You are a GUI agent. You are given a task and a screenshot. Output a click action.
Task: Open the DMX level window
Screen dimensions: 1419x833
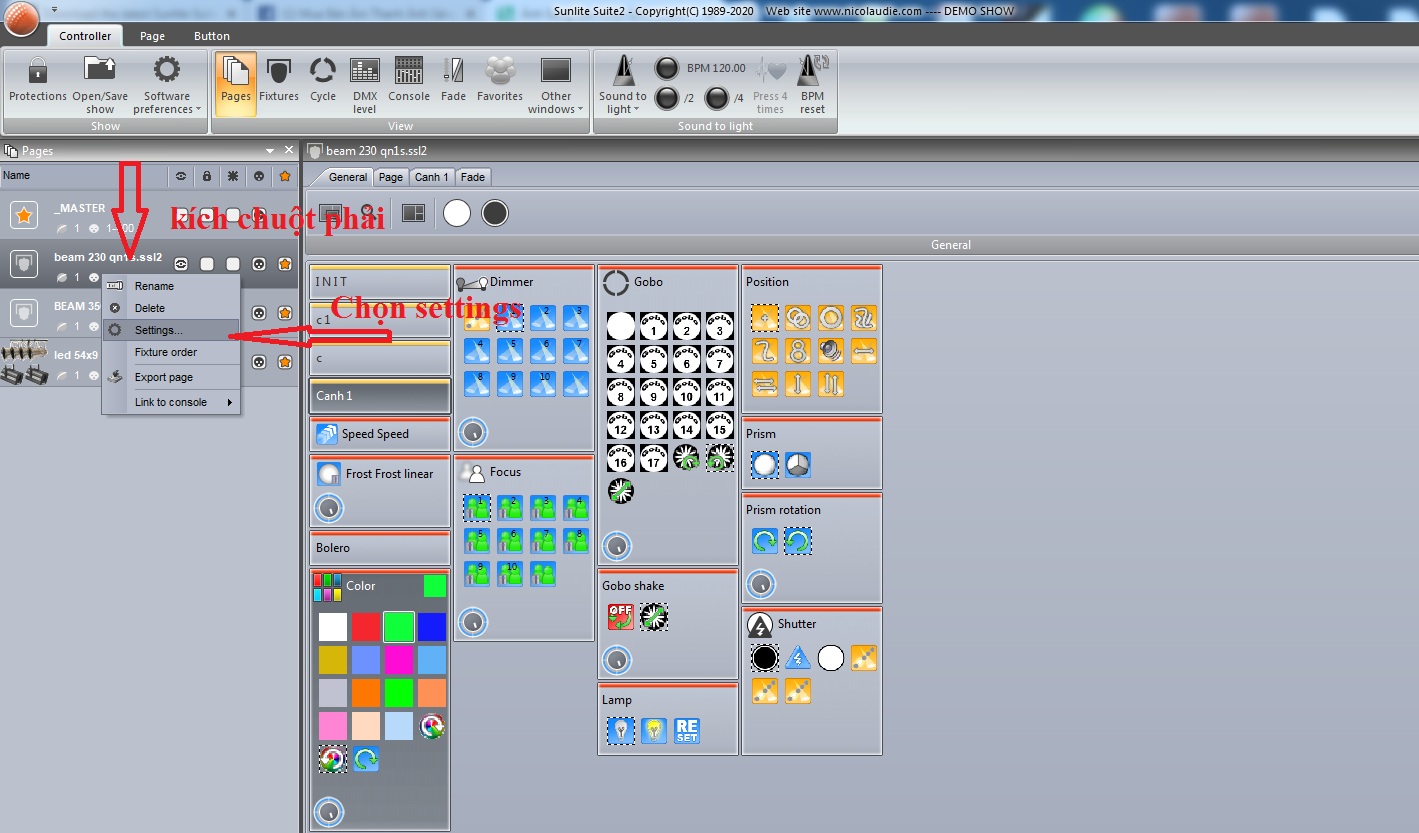[365, 84]
